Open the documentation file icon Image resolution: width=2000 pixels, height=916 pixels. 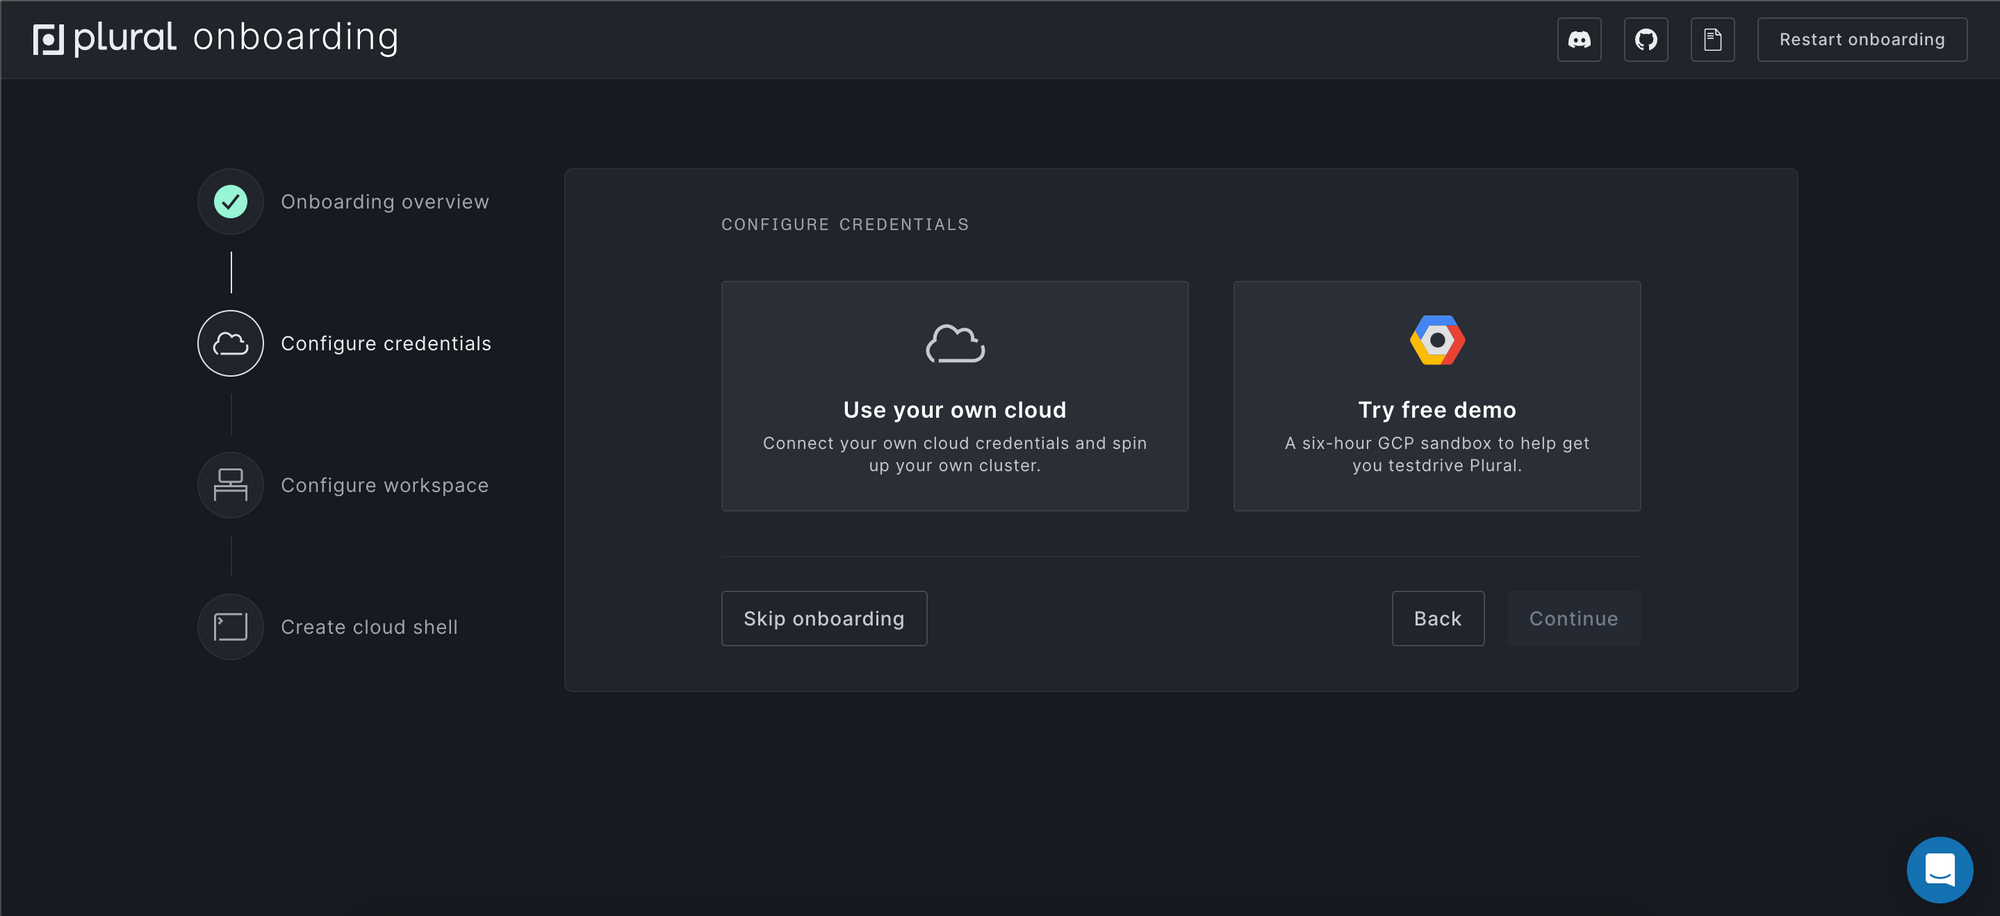coord(1713,40)
